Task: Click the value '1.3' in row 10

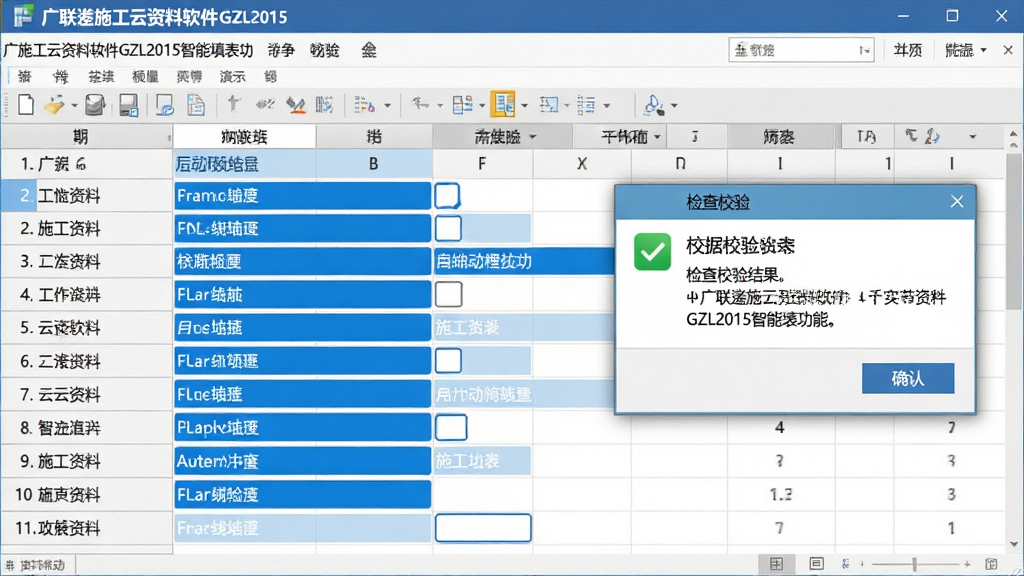Action: 780,494
